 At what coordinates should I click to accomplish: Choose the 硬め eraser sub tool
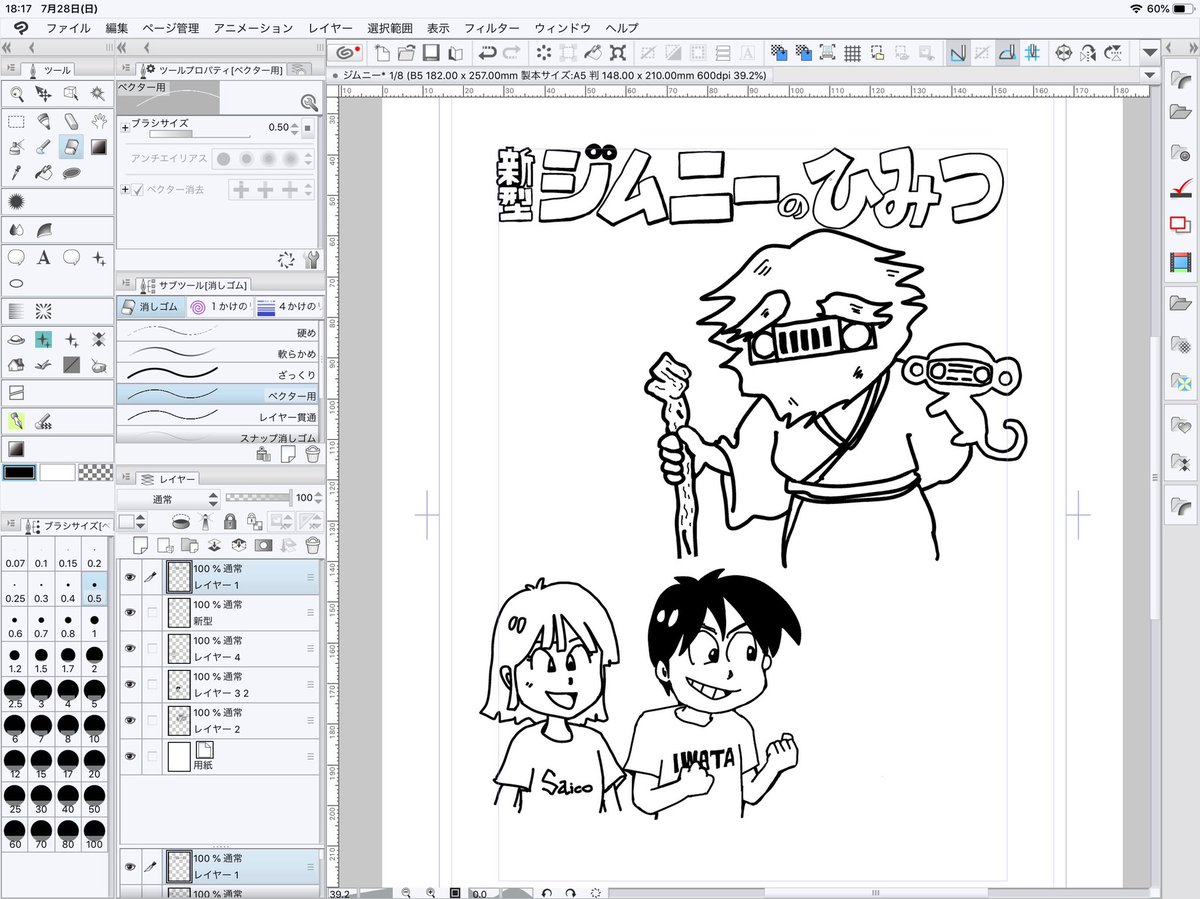pos(218,331)
